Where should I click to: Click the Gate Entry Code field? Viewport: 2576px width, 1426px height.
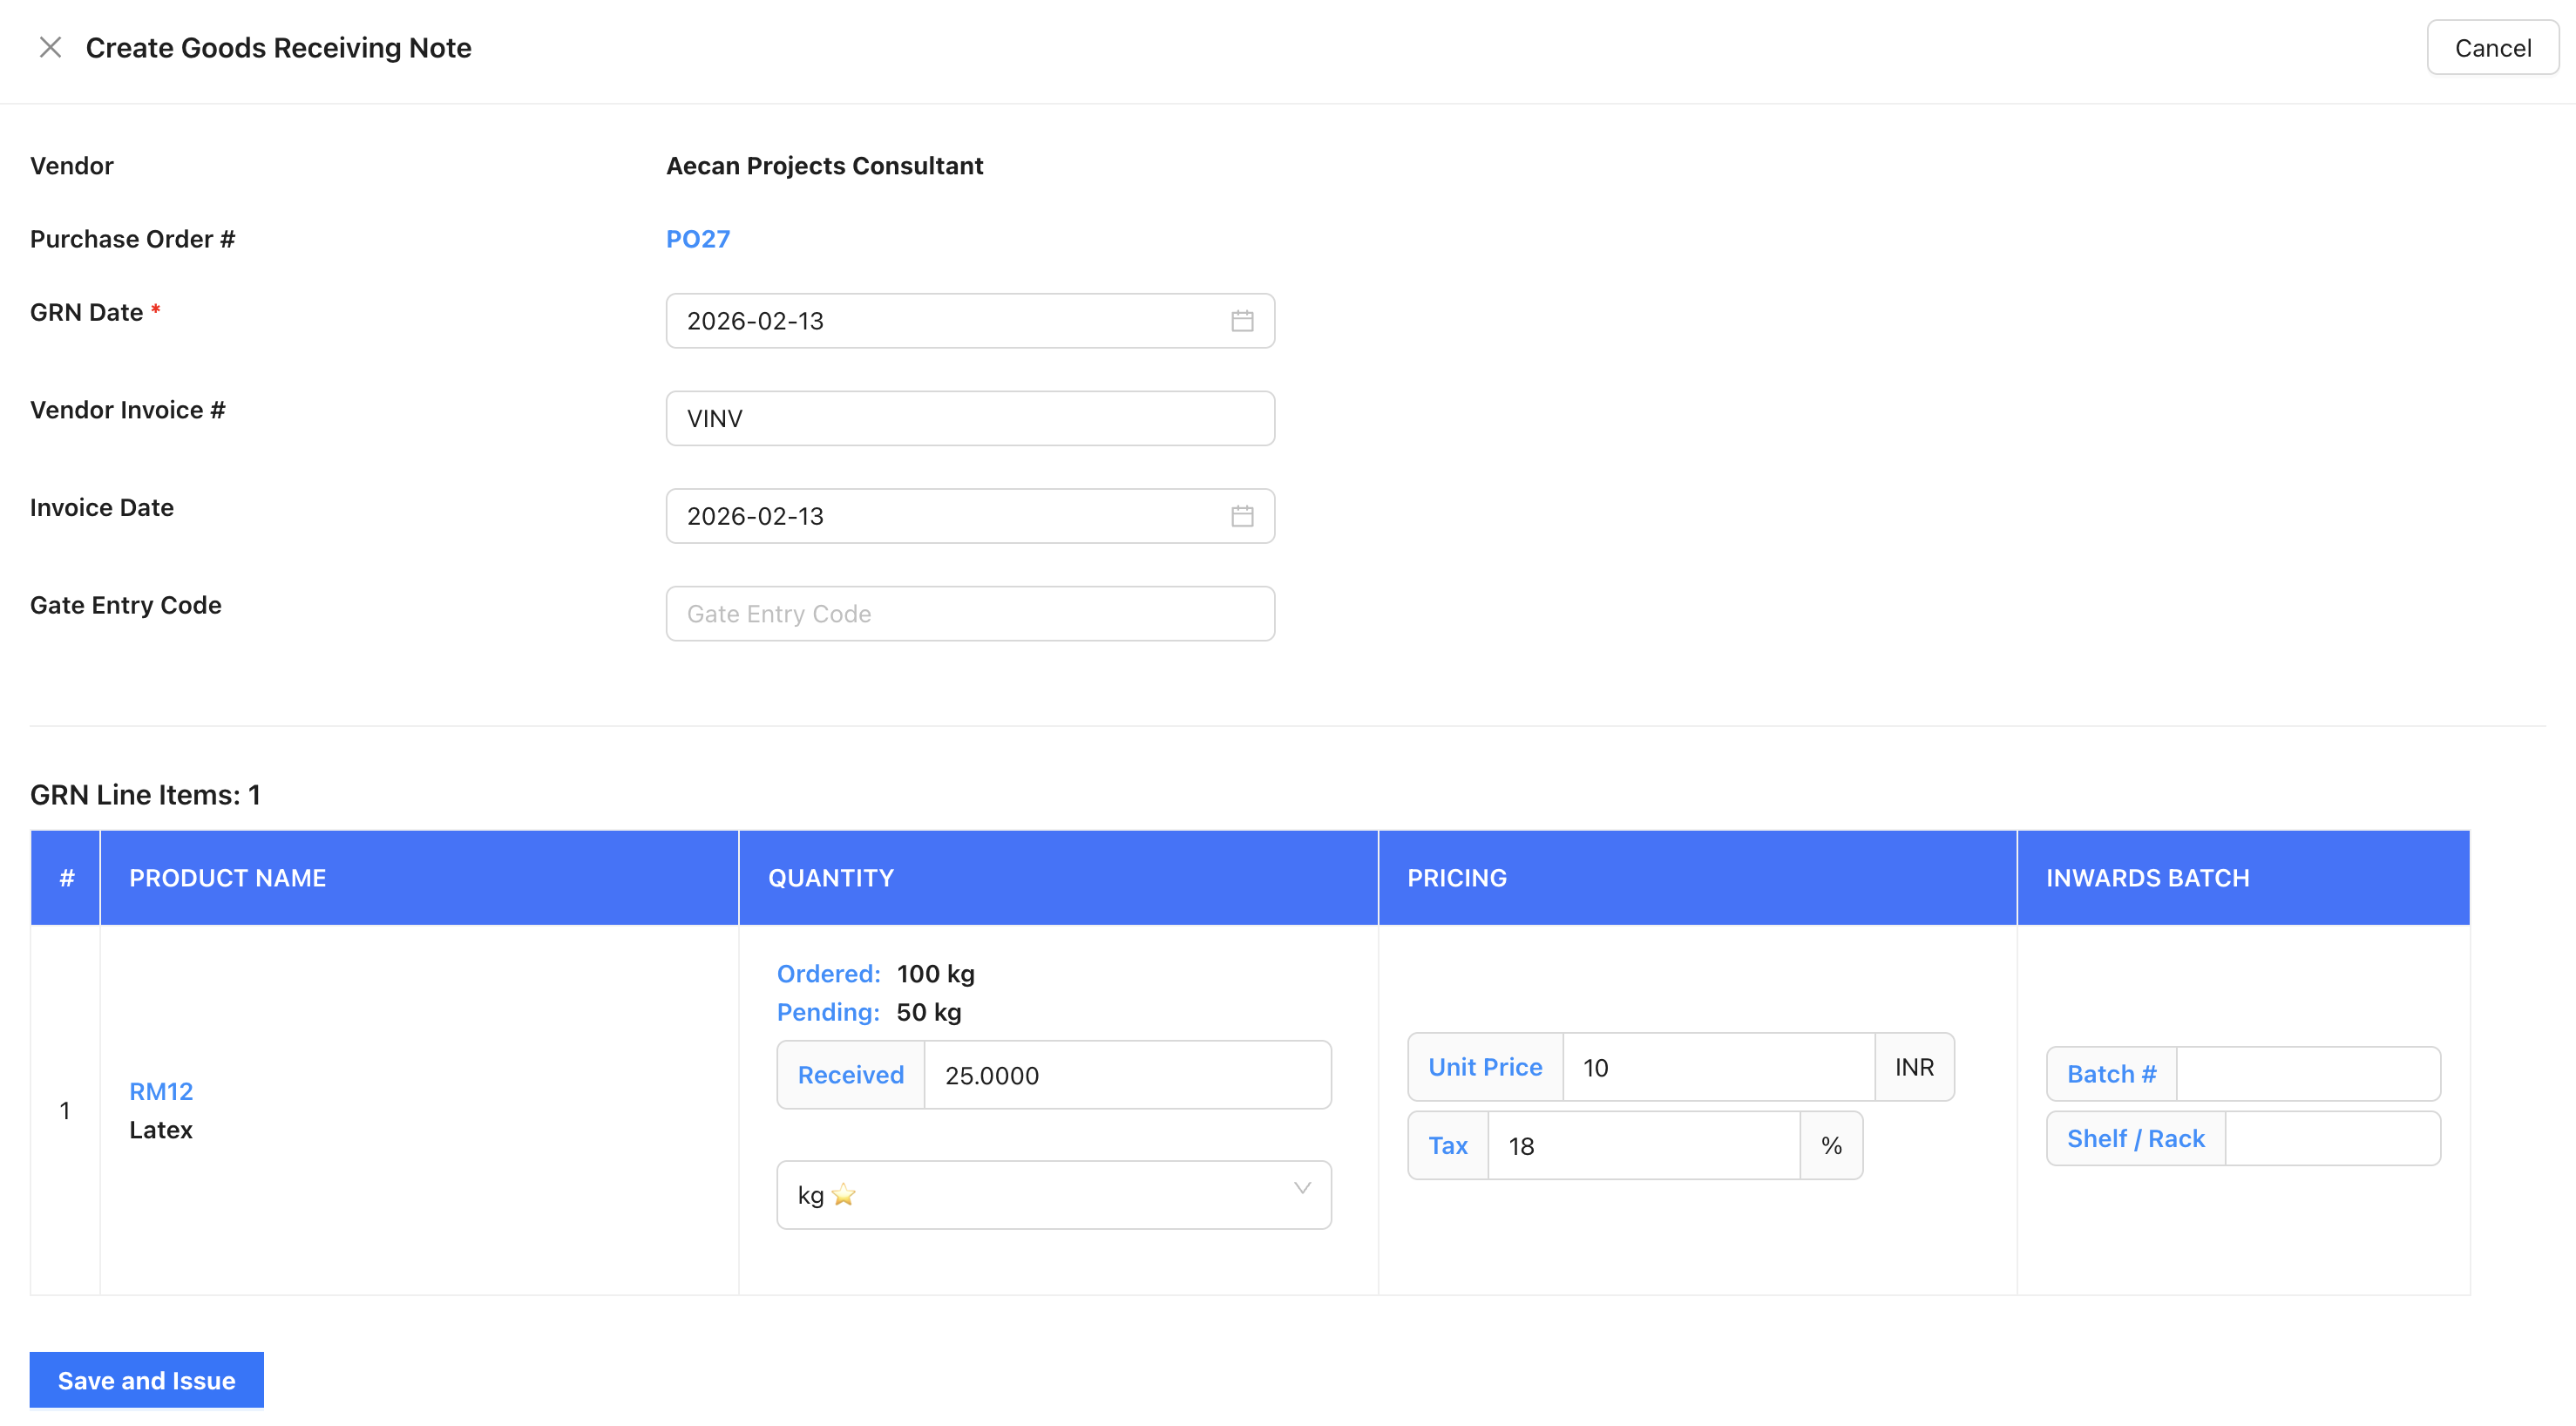(x=969, y=613)
